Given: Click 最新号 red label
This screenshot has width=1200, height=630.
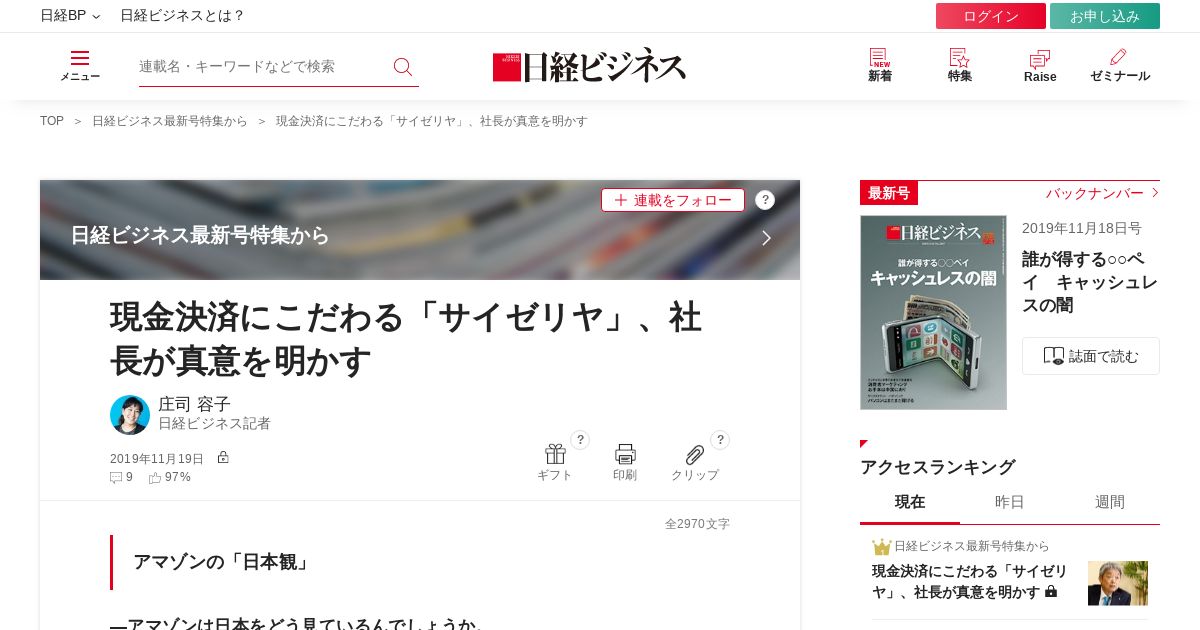Looking at the screenshot, I should point(889,193).
